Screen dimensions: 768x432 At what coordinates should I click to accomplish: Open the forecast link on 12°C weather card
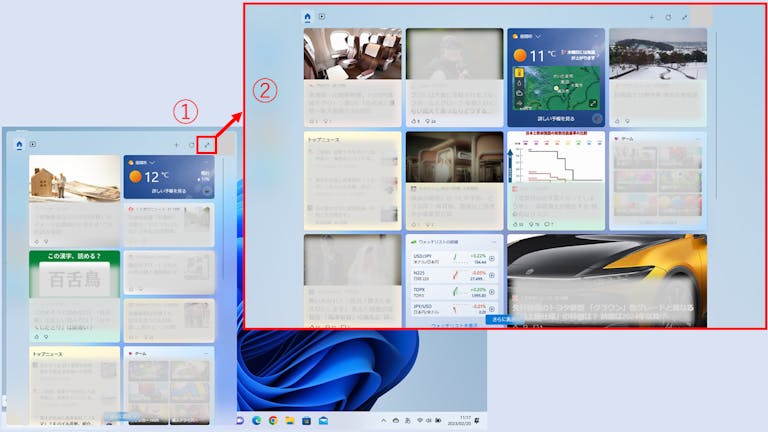pos(168,191)
